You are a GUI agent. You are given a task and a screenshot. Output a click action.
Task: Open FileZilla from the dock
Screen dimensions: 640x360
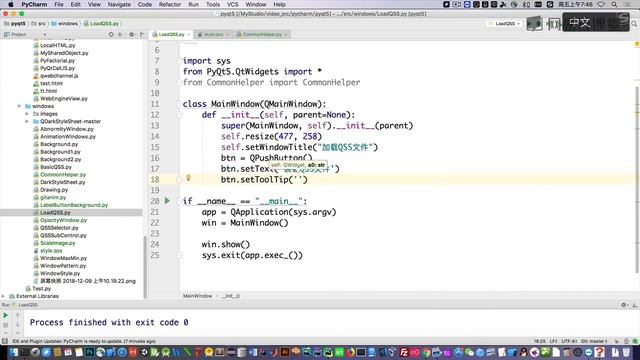click(x=404, y=351)
